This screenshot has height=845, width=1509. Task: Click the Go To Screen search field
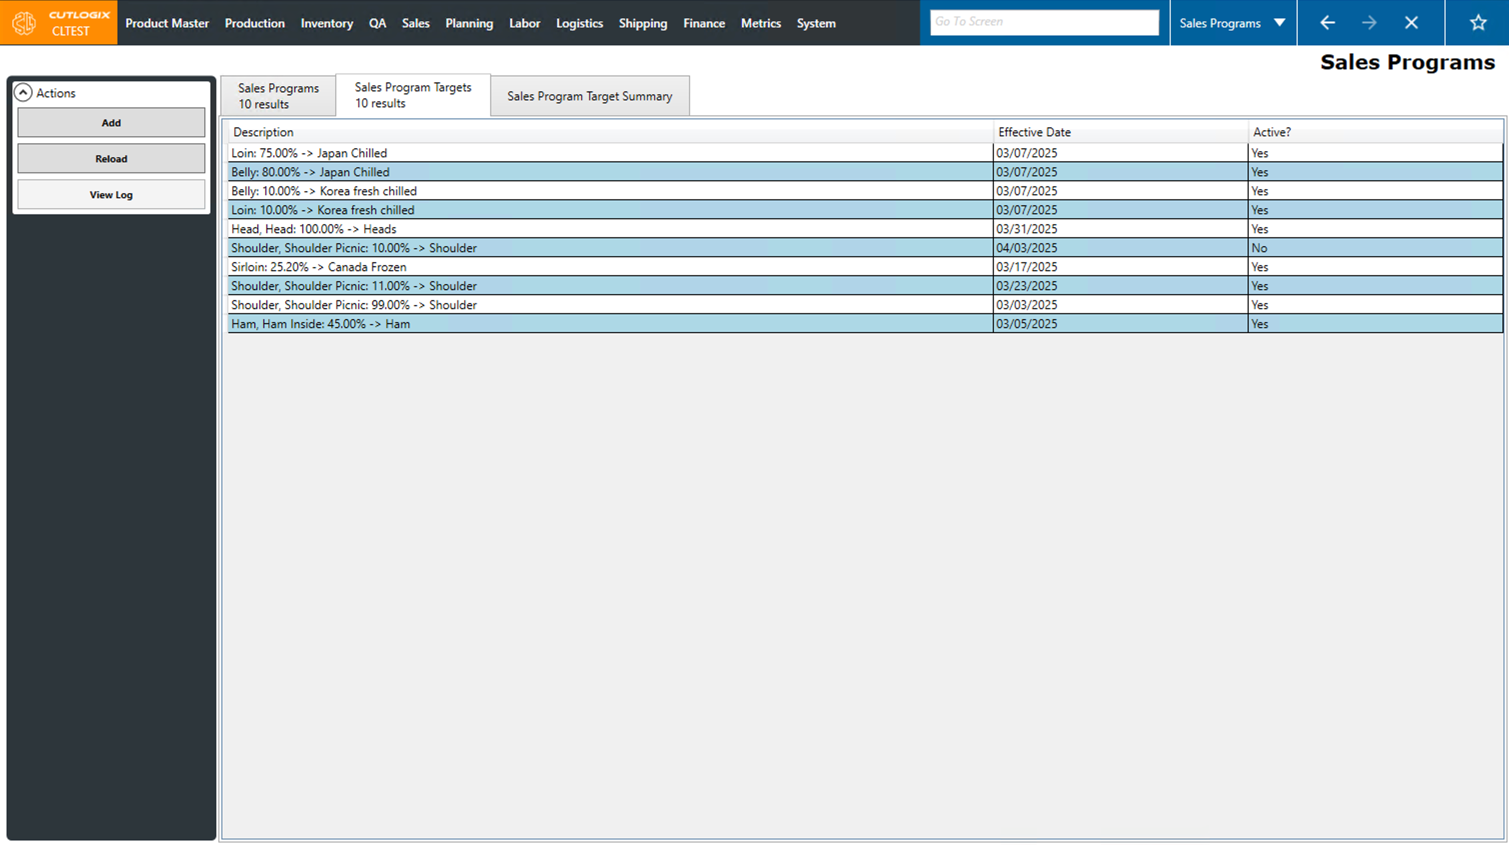[x=1044, y=21]
